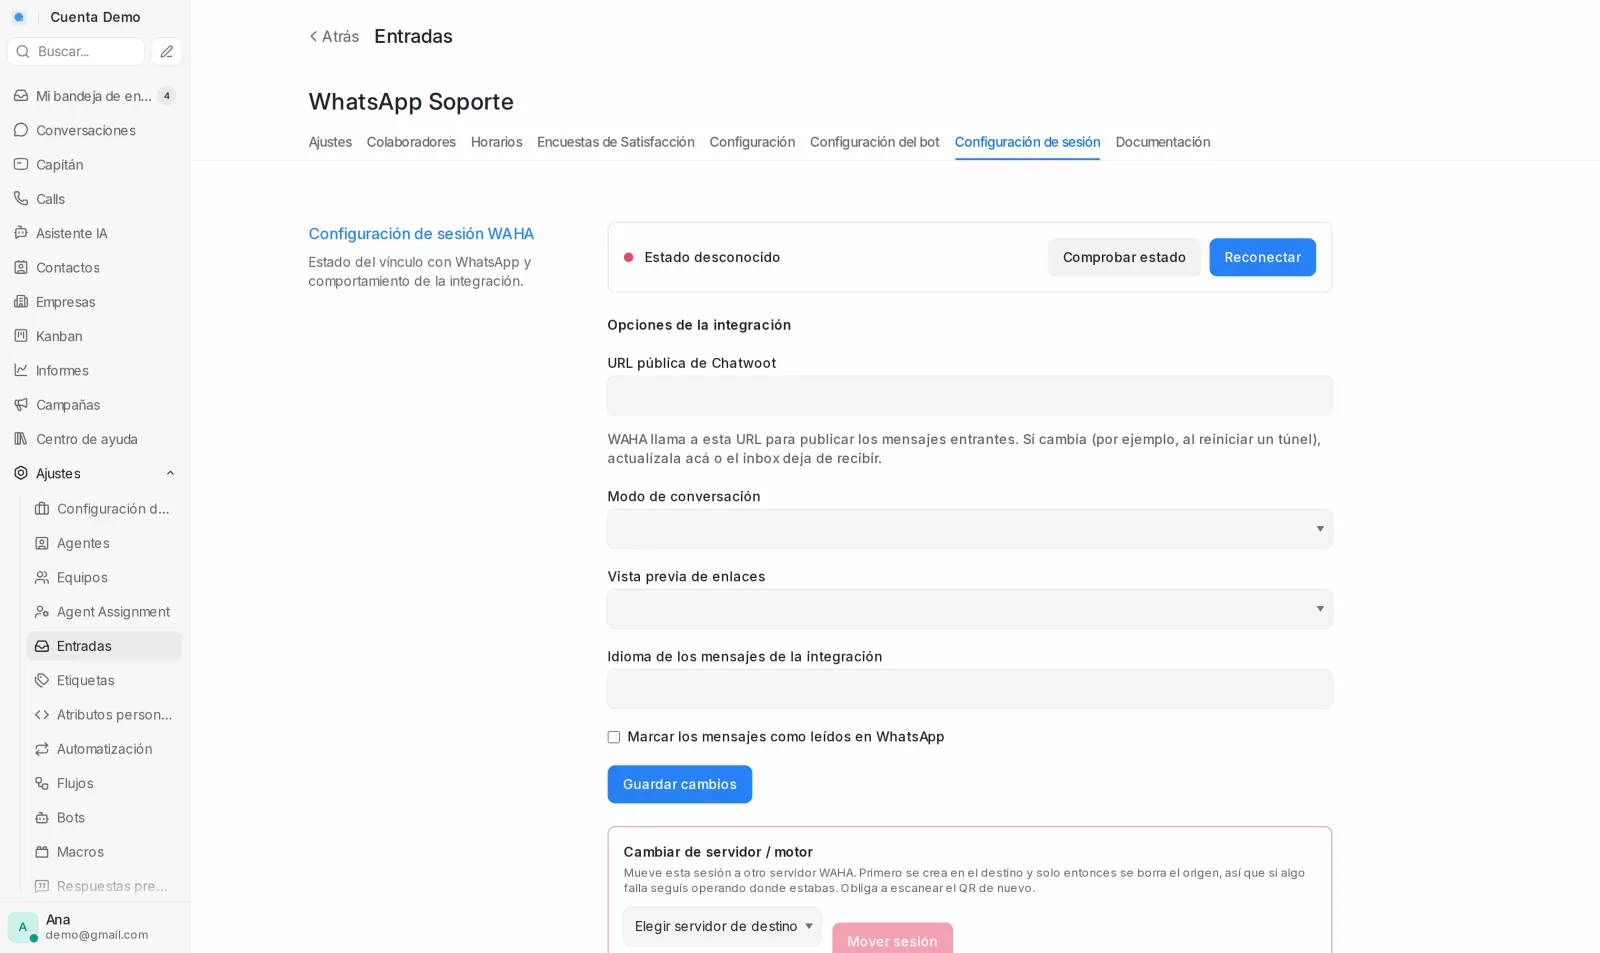Image resolution: width=1600 pixels, height=953 pixels.
Task: Open the Vista previa de enlaces dropdown
Action: (969, 609)
